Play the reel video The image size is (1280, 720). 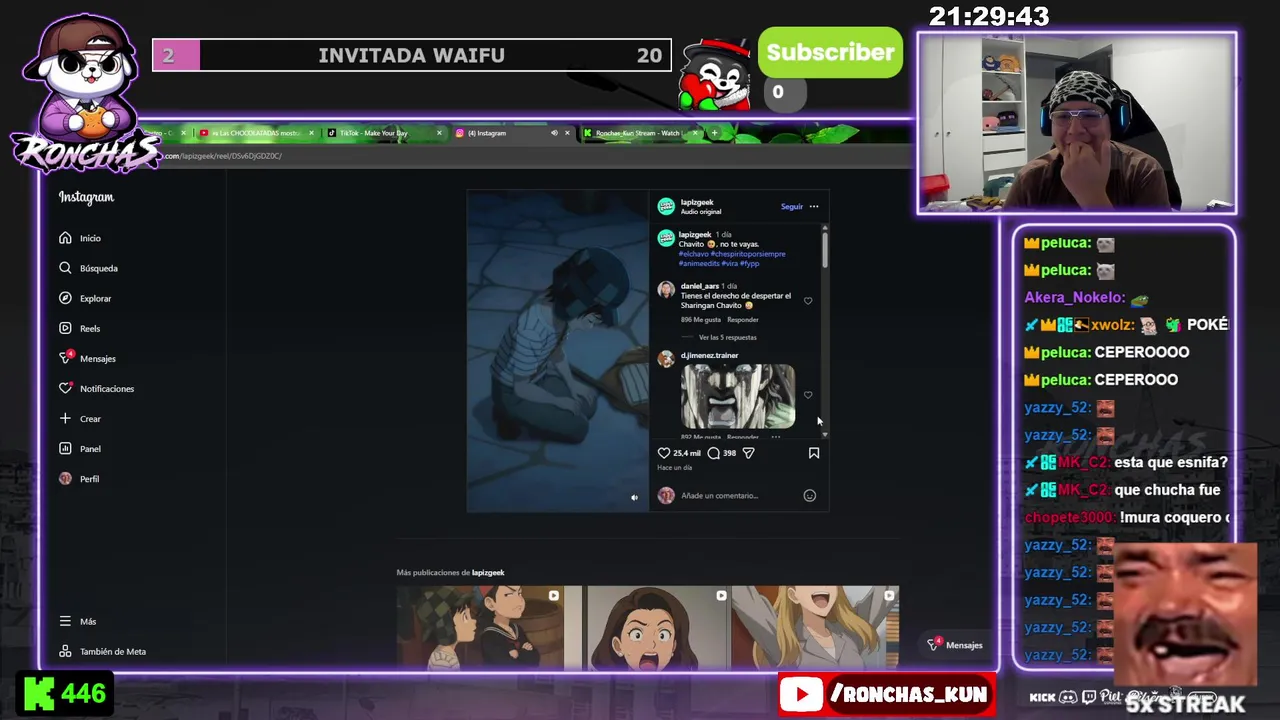tap(558, 351)
